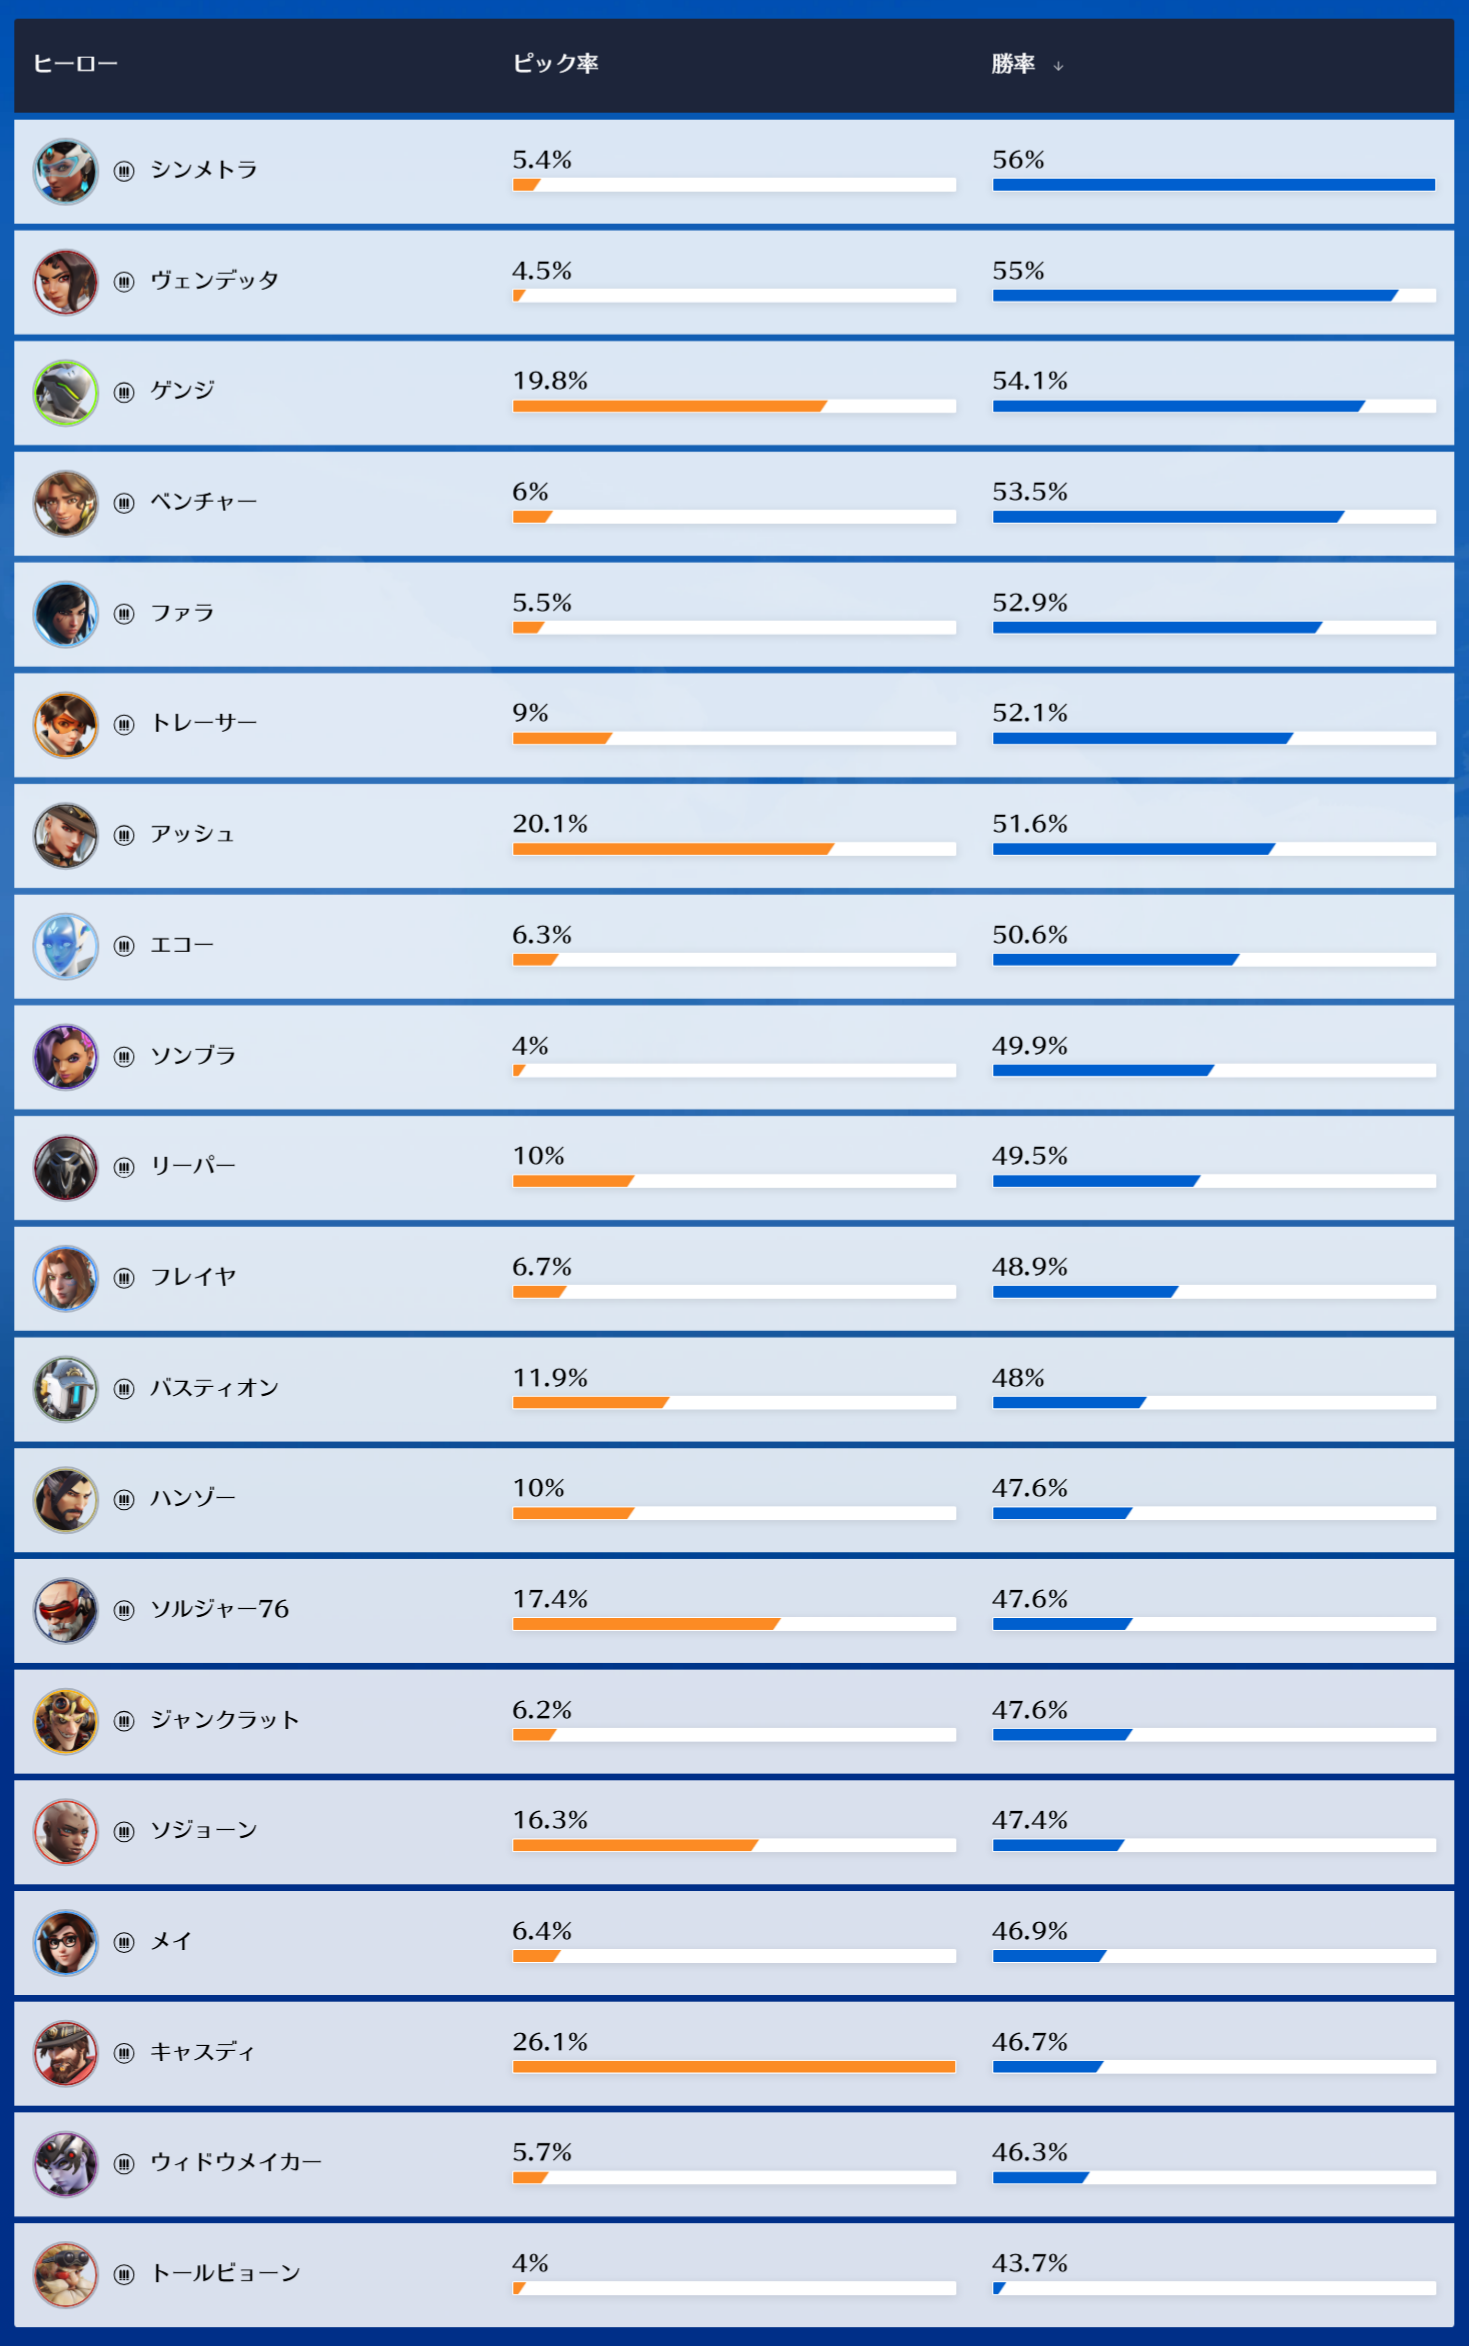Click Mei's hero portrait icon
This screenshot has height=2346, width=1469.
(65, 1942)
